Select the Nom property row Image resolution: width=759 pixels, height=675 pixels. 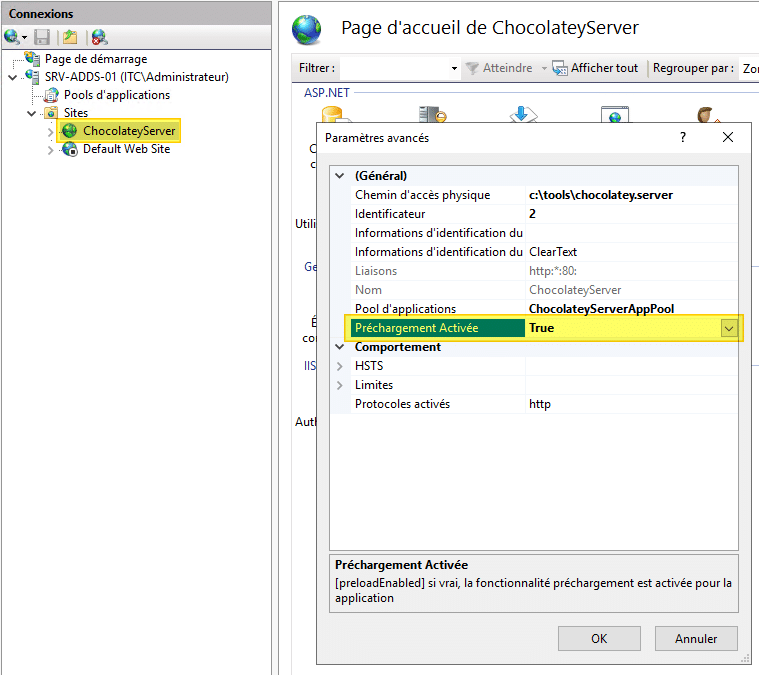point(534,290)
